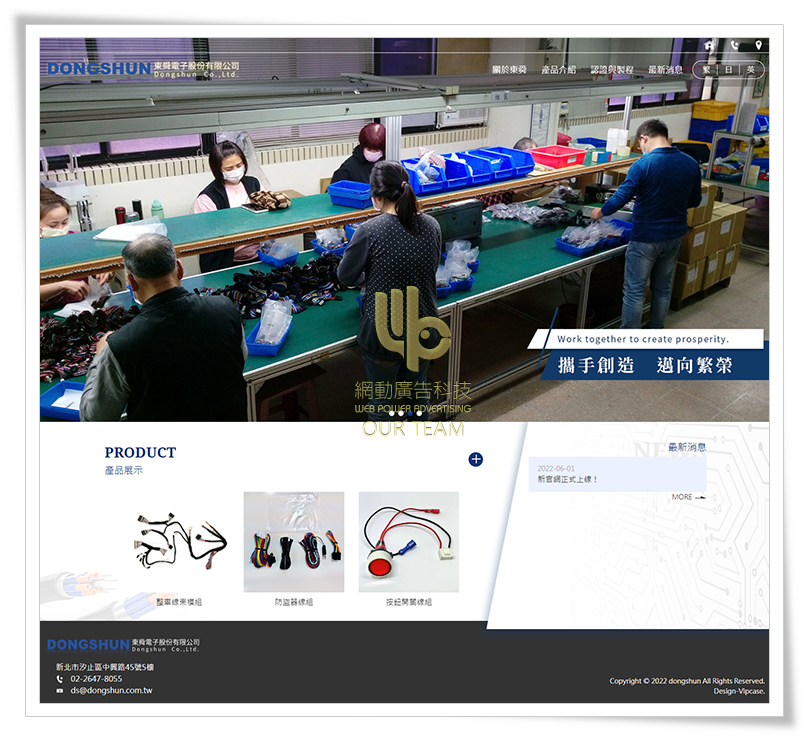This screenshot has width=810, height=740.
Task: Open the 產品介紹 menu
Action: pos(558,70)
